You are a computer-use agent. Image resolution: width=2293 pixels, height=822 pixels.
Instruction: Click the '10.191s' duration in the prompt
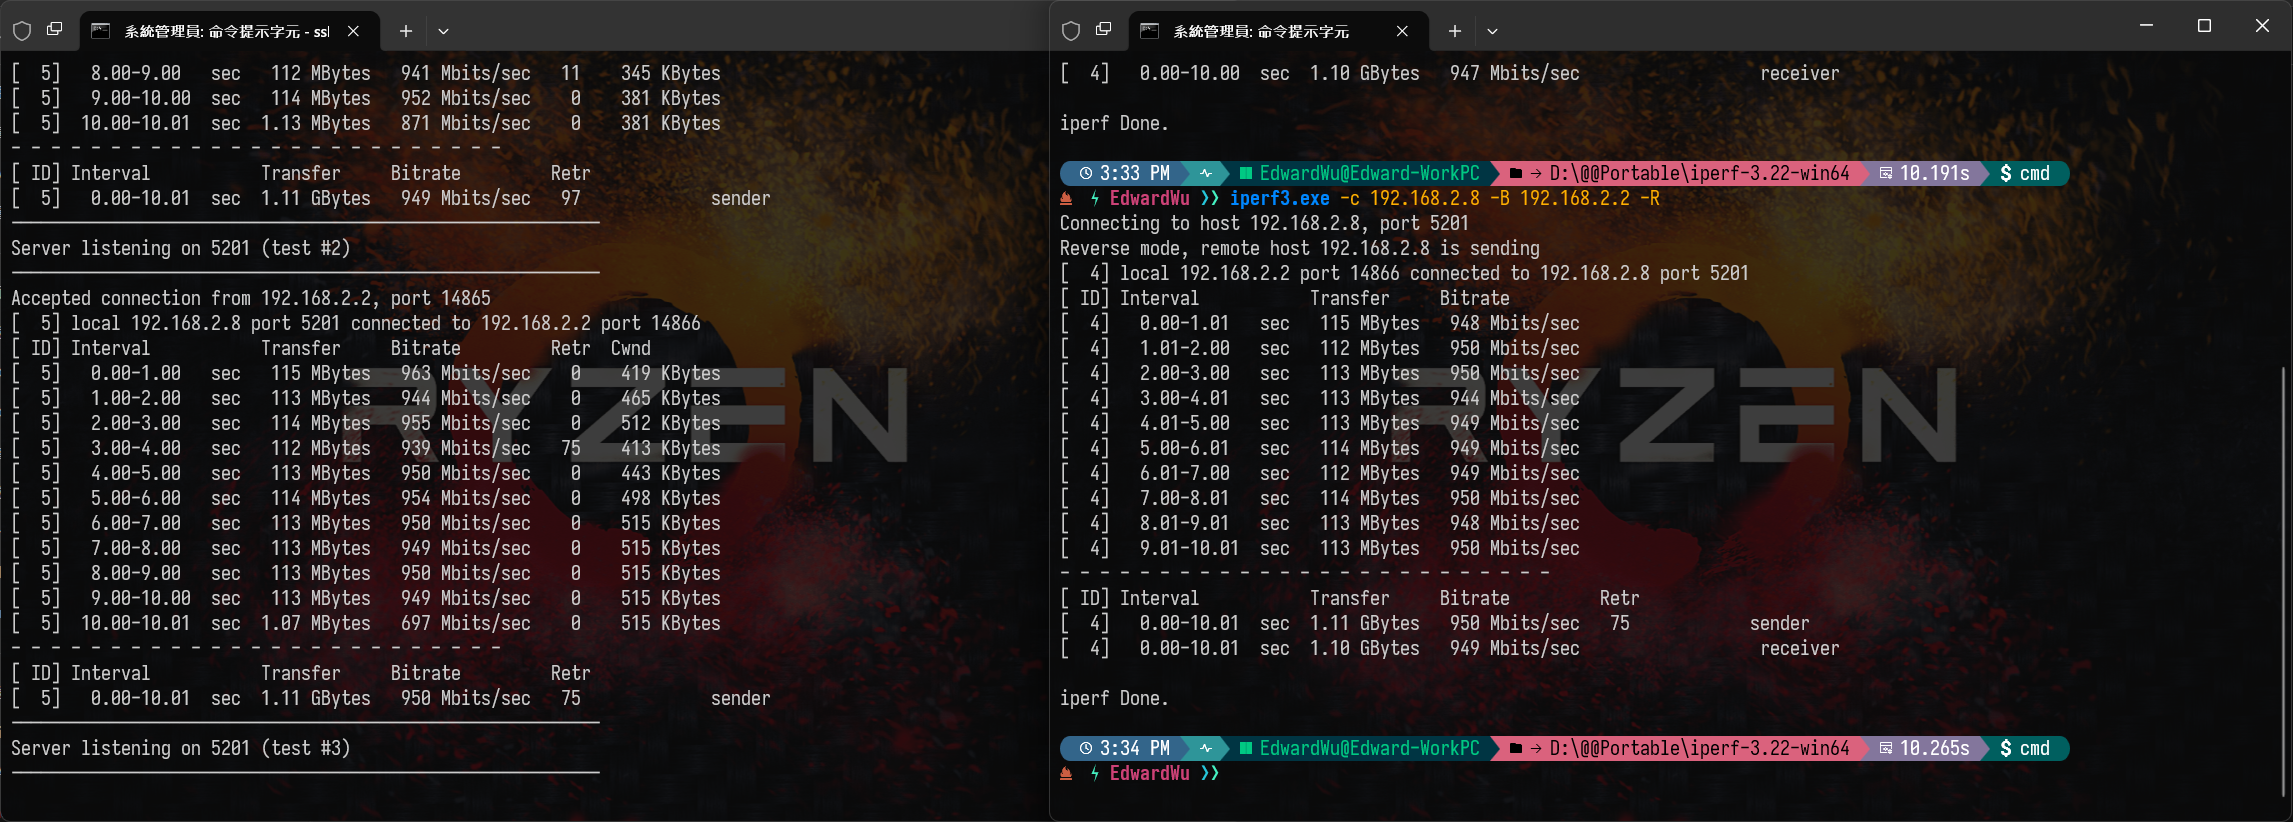coord(1935,173)
